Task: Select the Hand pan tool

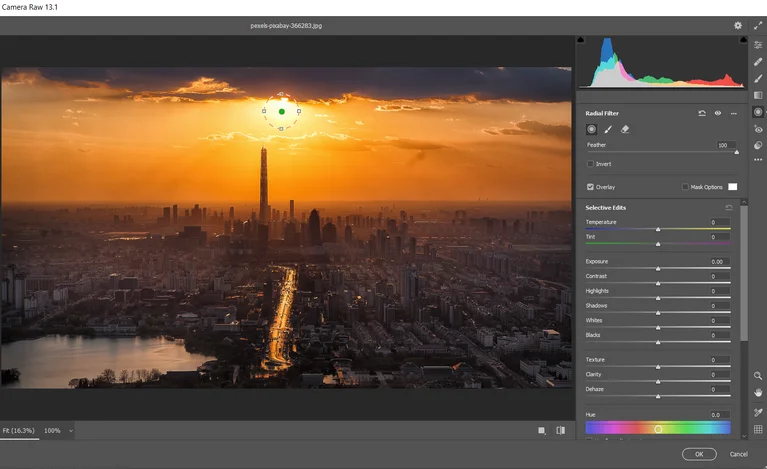Action: click(x=758, y=393)
